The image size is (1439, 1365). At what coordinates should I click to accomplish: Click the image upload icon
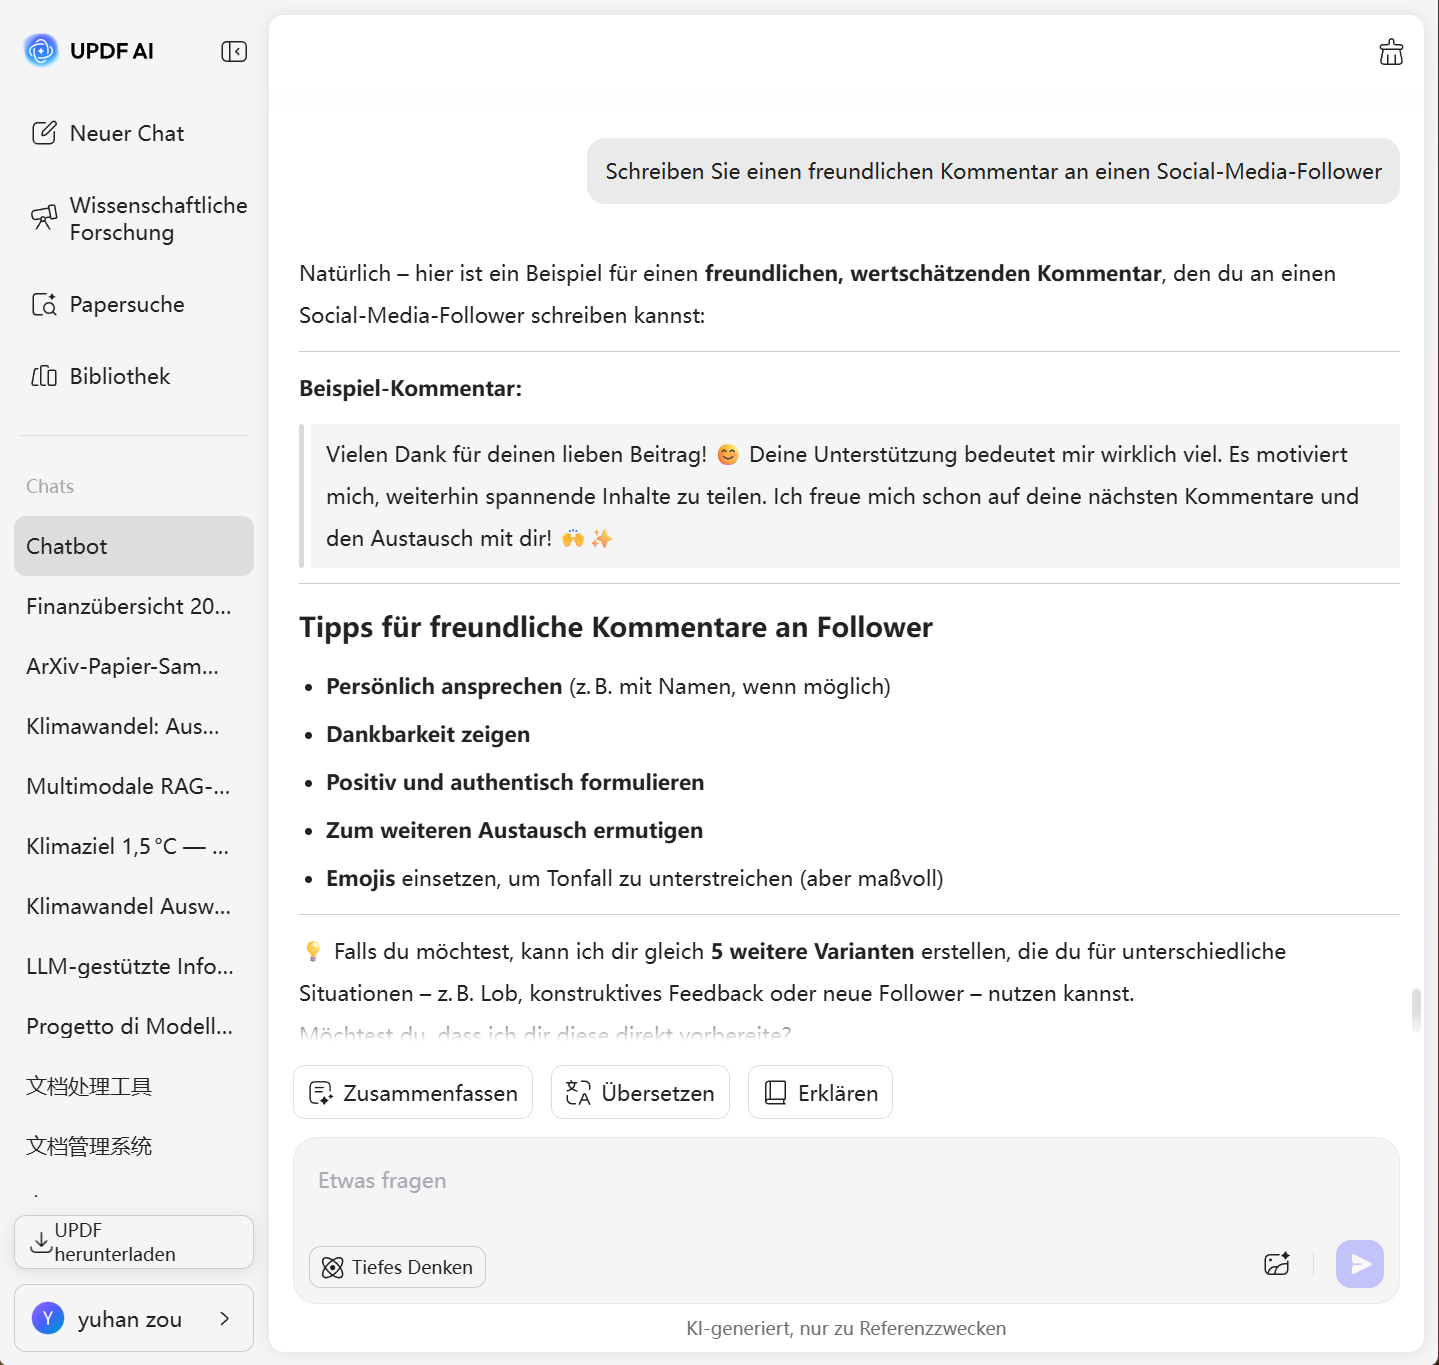point(1277,1264)
